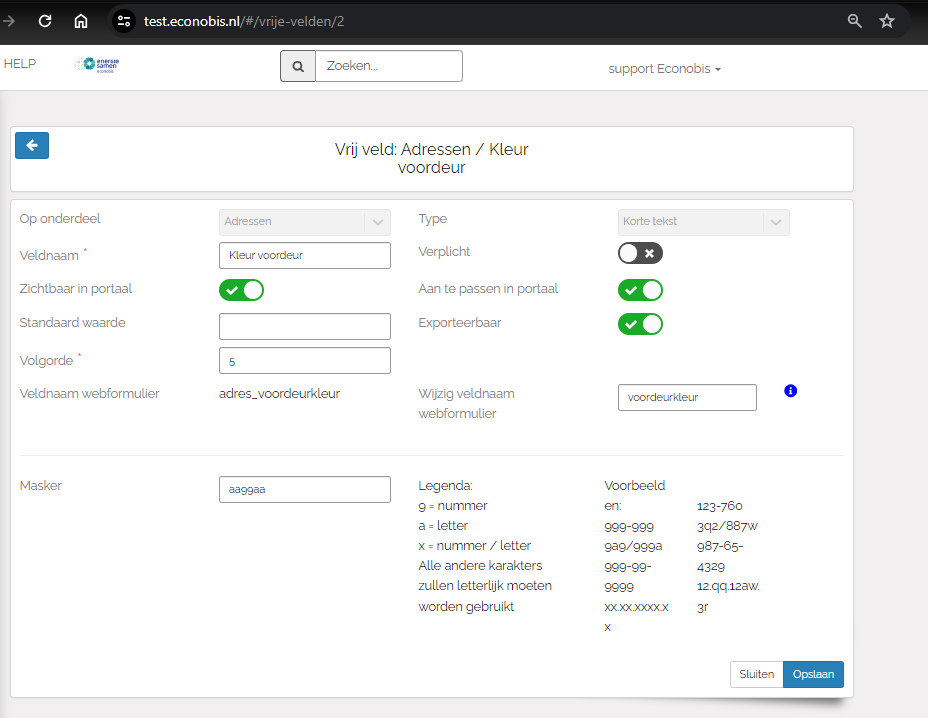Image resolution: width=928 pixels, height=718 pixels.
Task: Reload the page with browser refresh icon
Action: (45, 21)
